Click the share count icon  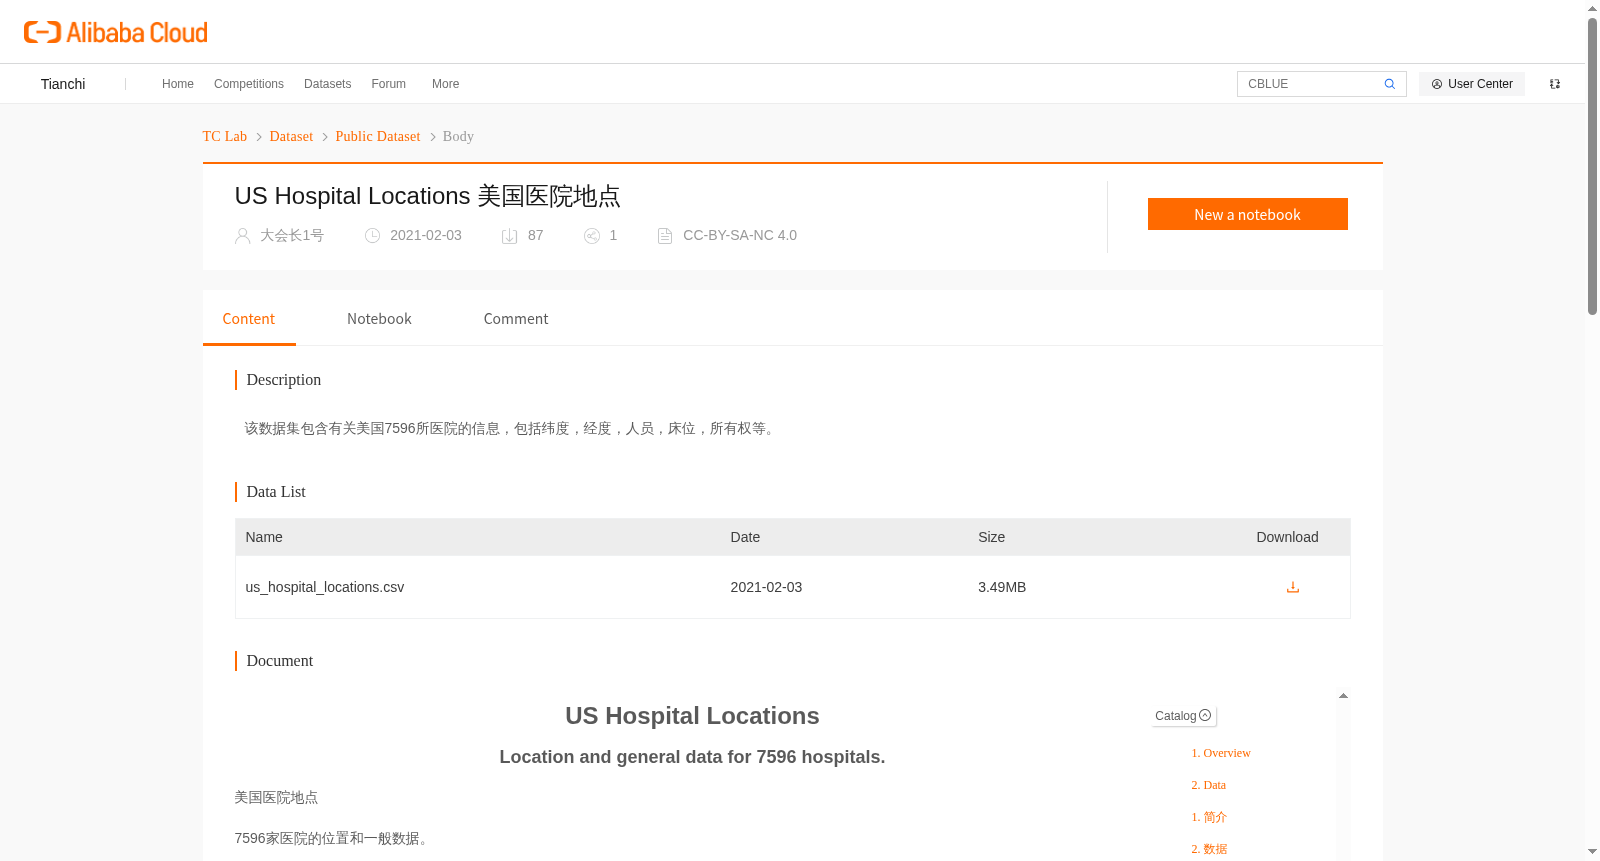pyautogui.click(x=592, y=236)
